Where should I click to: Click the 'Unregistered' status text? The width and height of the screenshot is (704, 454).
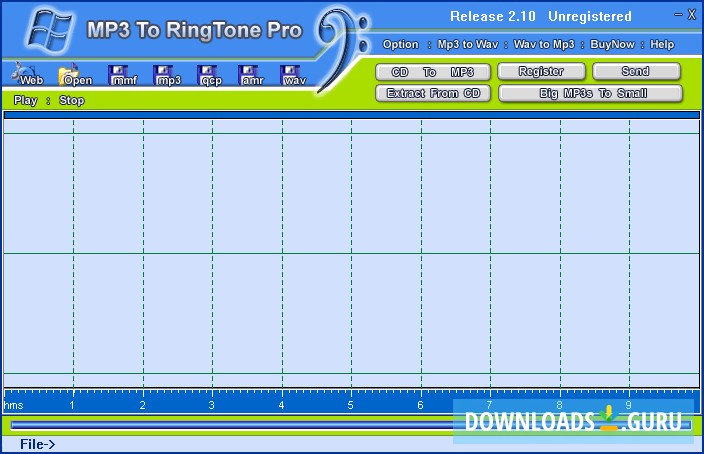[x=590, y=17]
